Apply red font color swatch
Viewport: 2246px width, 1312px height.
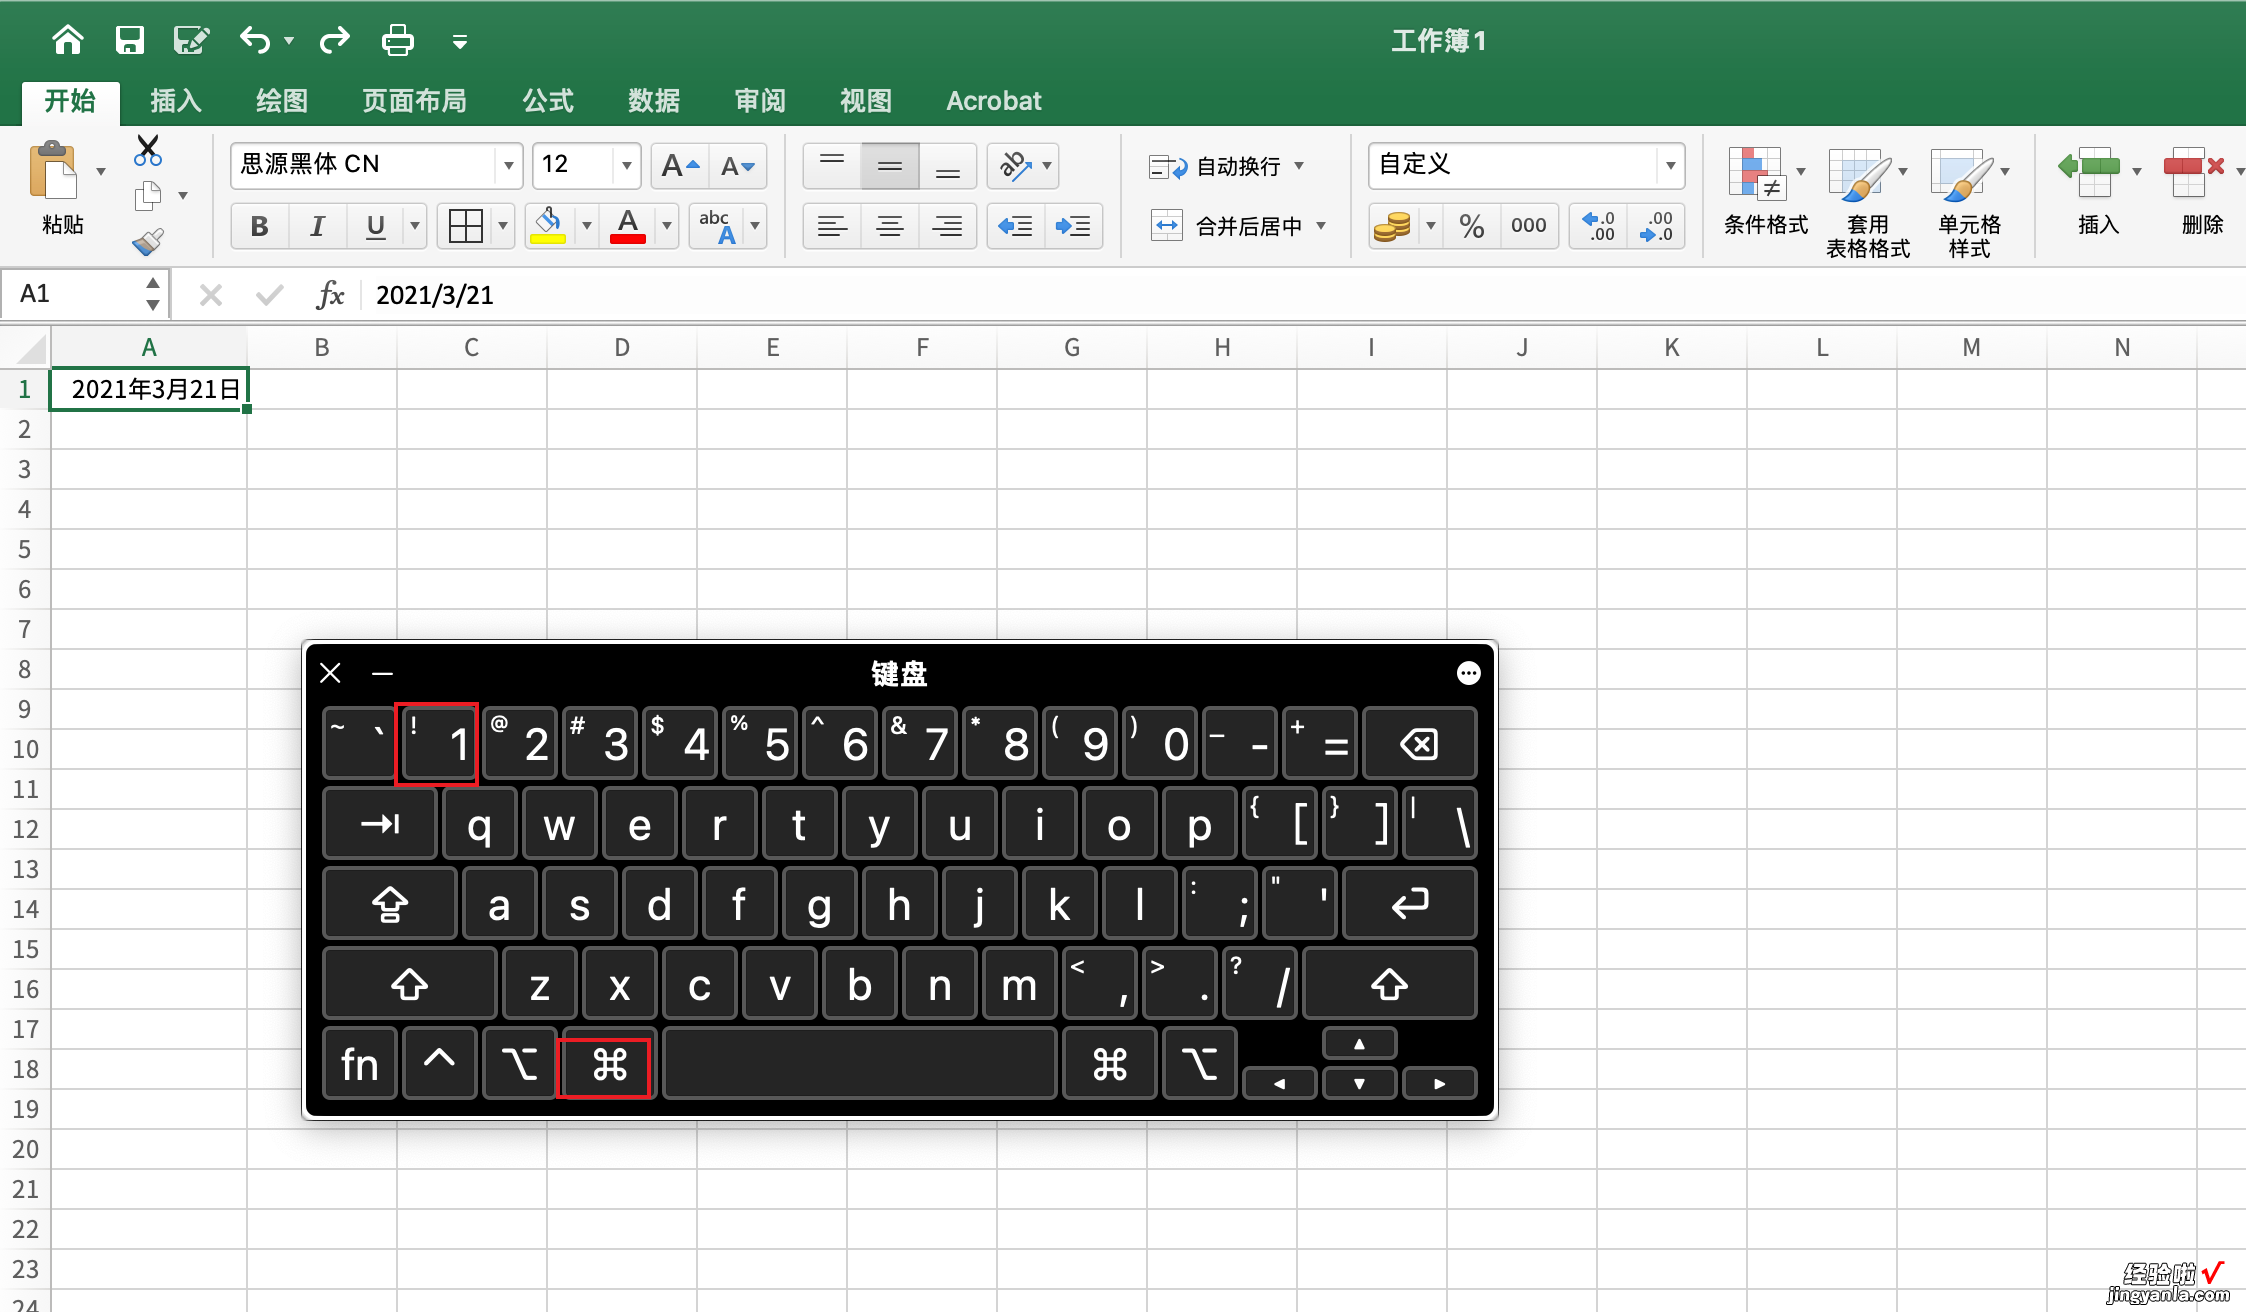click(x=628, y=226)
